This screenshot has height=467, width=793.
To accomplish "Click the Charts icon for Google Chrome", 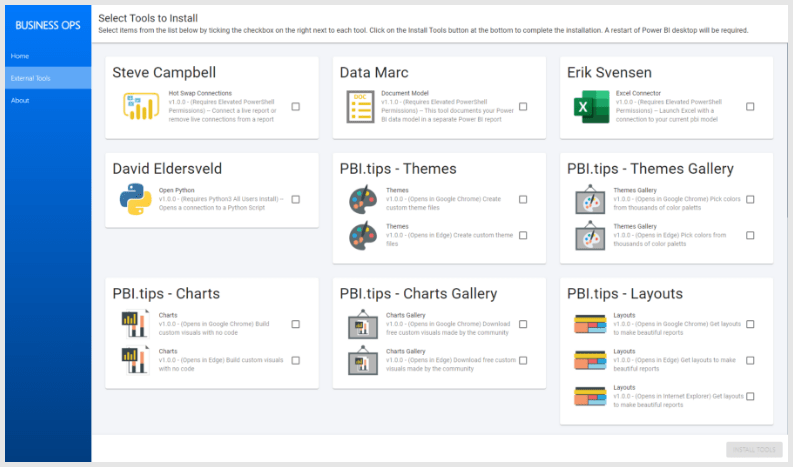I will [133, 324].
